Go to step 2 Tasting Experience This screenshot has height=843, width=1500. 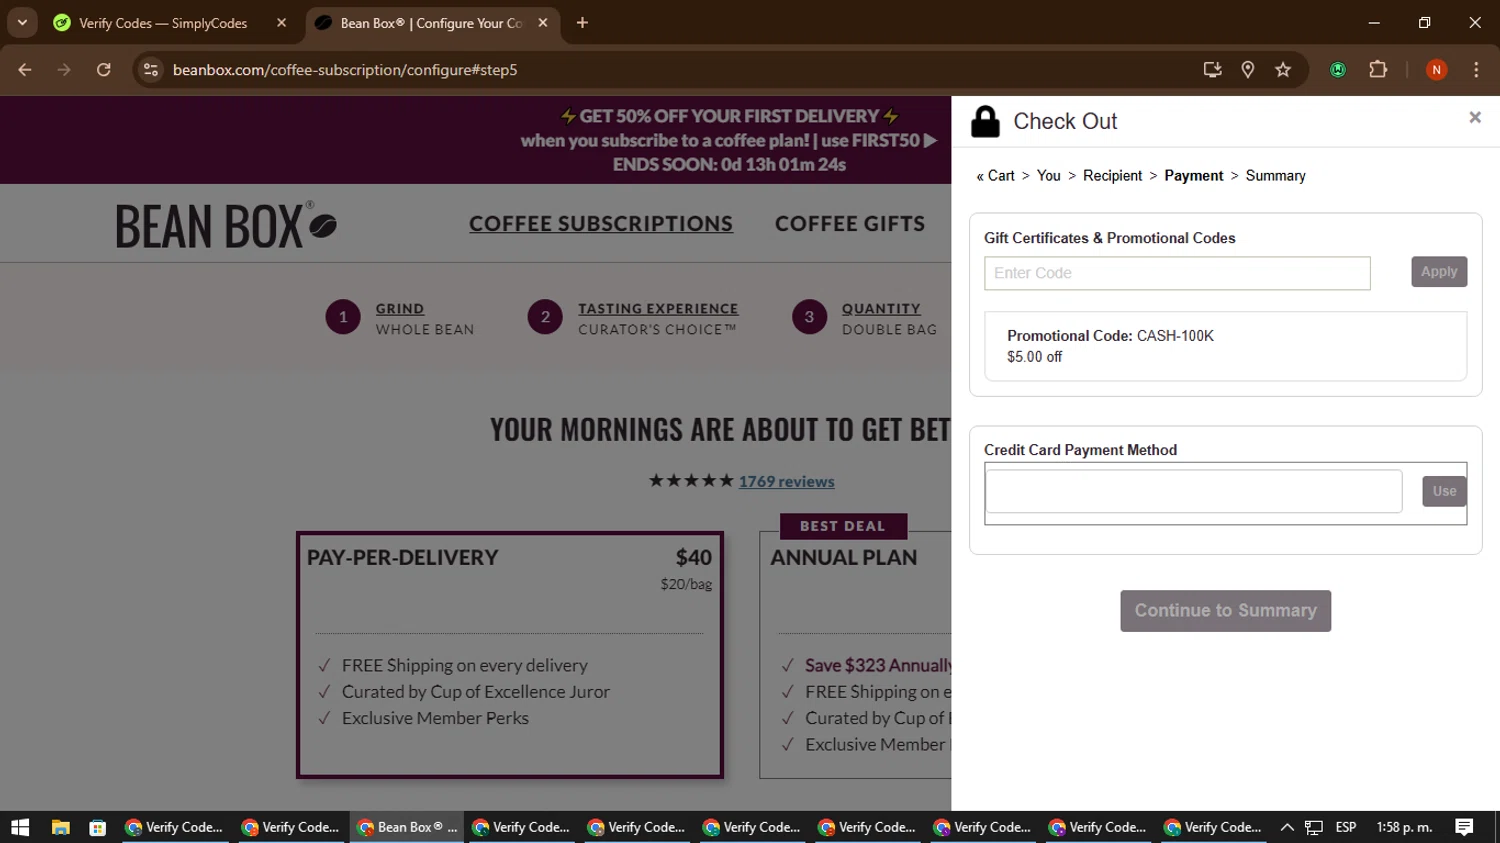658,309
